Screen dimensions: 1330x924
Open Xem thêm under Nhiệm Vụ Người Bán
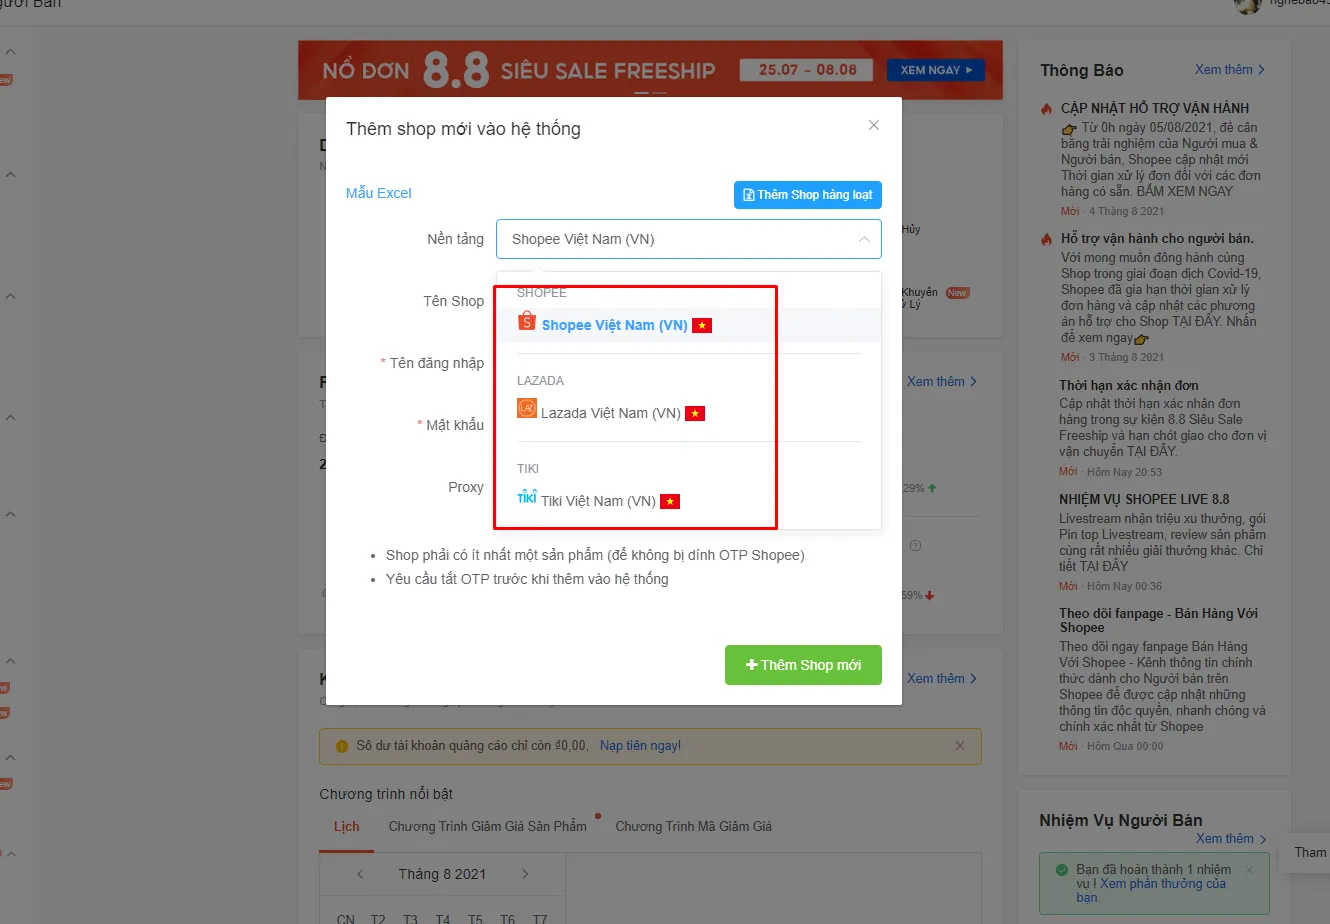[1231, 839]
